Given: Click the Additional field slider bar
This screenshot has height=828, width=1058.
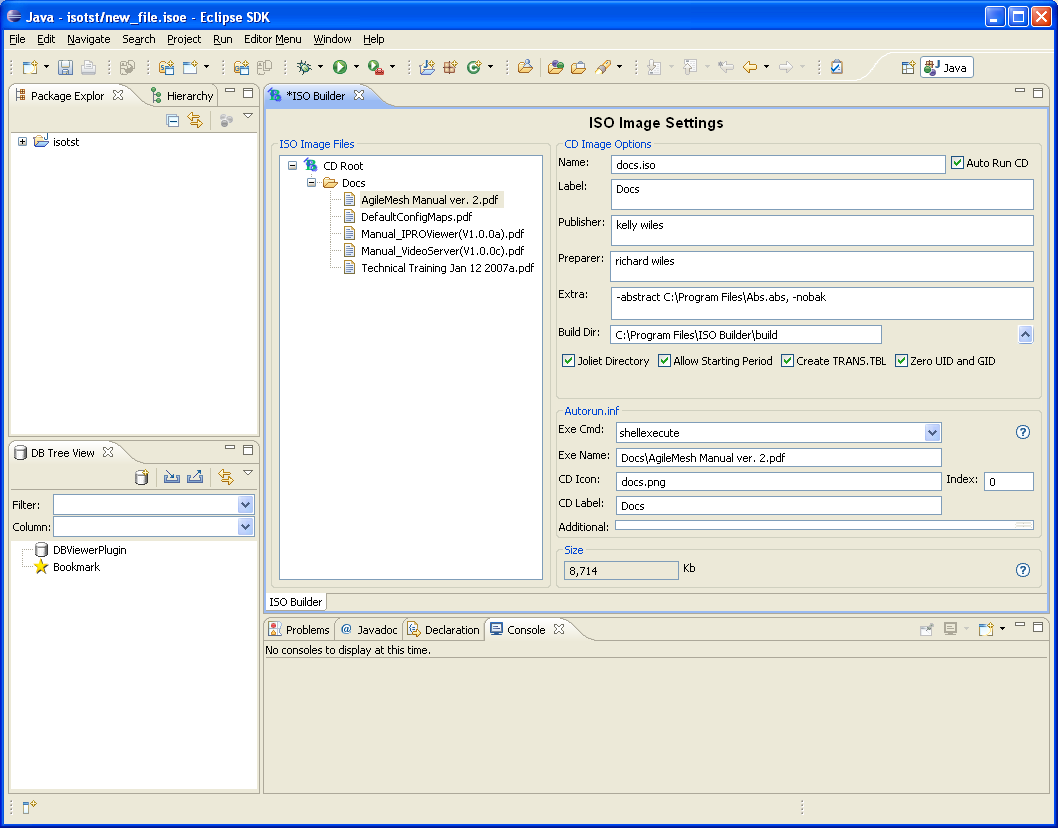Looking at the screenshot, I should (824, 524).
